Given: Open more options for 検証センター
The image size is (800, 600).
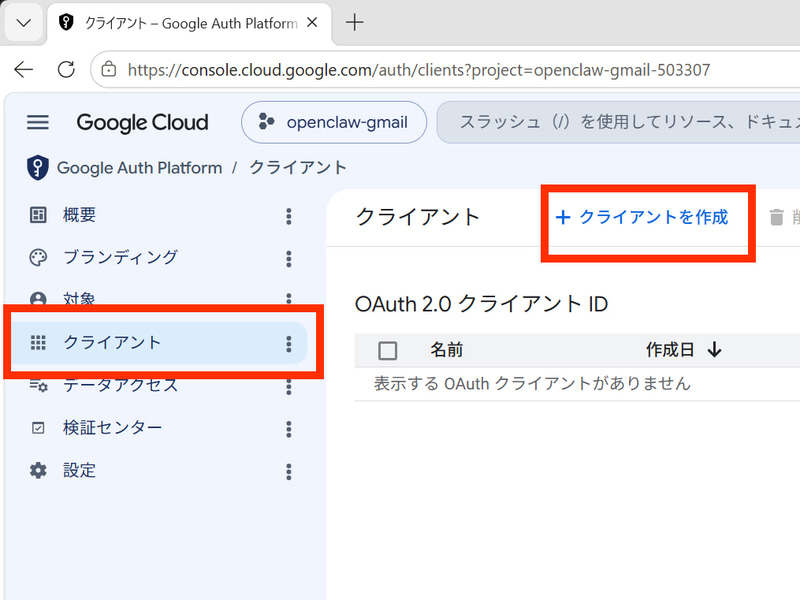Looking at the screenshot, I should click(289, 429).
